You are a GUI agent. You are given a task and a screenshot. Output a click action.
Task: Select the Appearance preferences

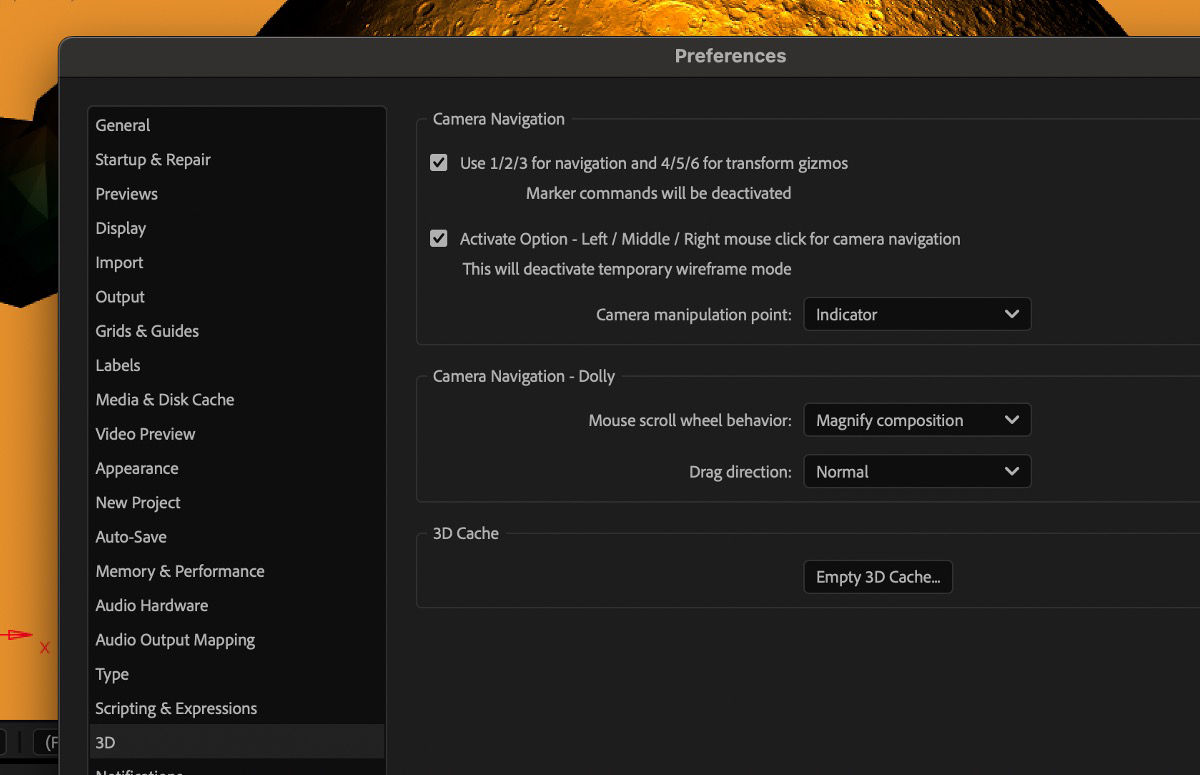coord(136,468)
